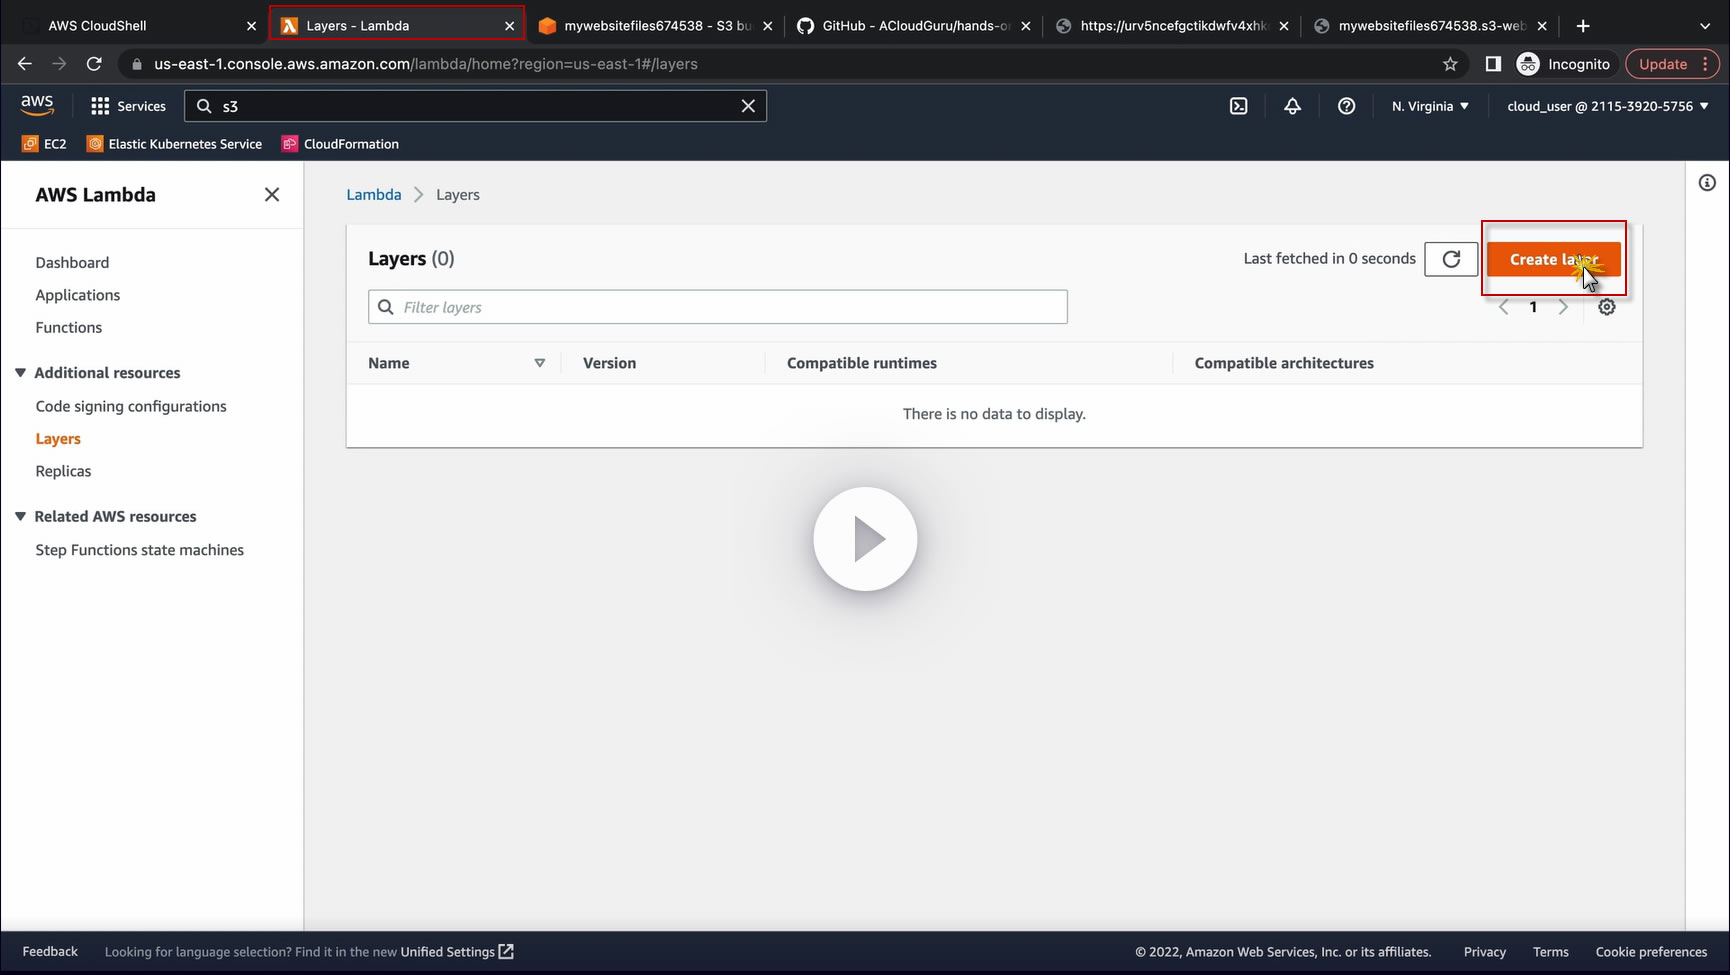Switch to the mywebsitefiles674538 S3 bucket tab
The width and height of the screenshot is (1730, 975).
tap(656, 26)
